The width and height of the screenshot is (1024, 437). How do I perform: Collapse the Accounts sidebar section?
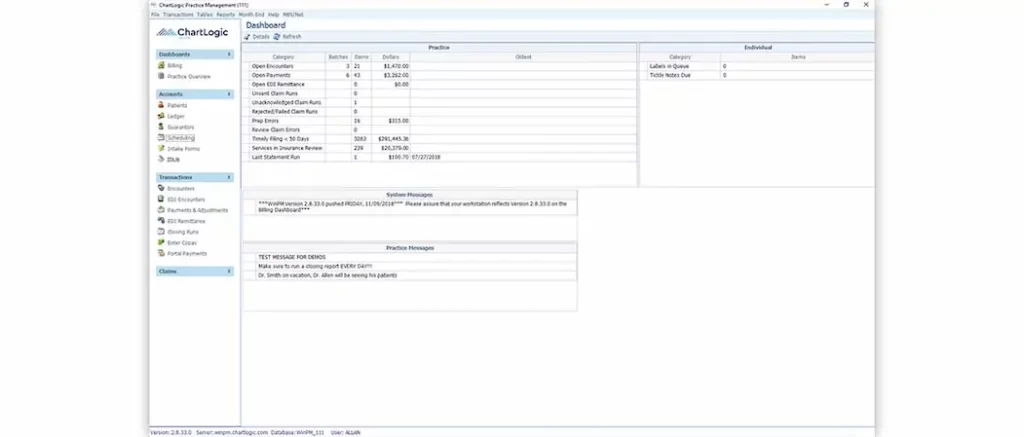(229, 94)
